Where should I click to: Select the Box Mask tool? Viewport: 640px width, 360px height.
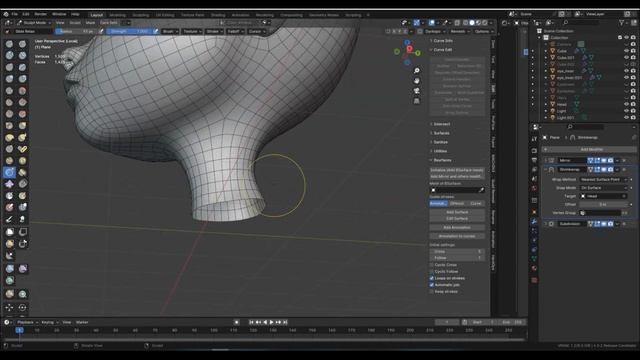pyautogui.click(x=10, y=232)
